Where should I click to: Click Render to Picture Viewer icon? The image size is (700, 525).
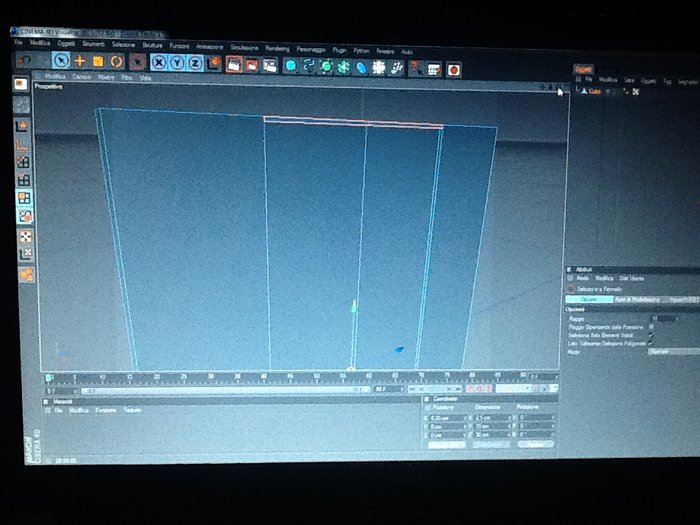click(252, 65)
